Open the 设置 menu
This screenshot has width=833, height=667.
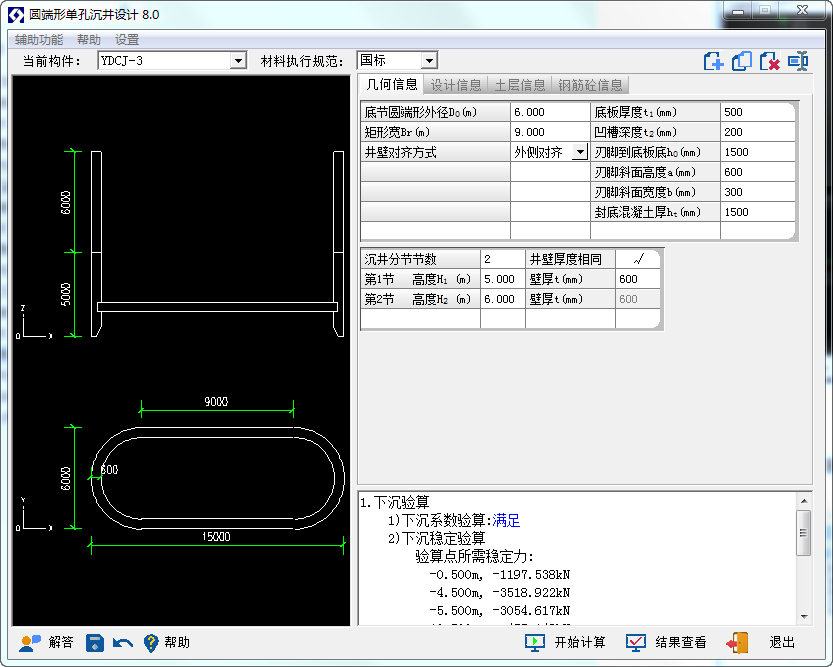click(127, 40)
